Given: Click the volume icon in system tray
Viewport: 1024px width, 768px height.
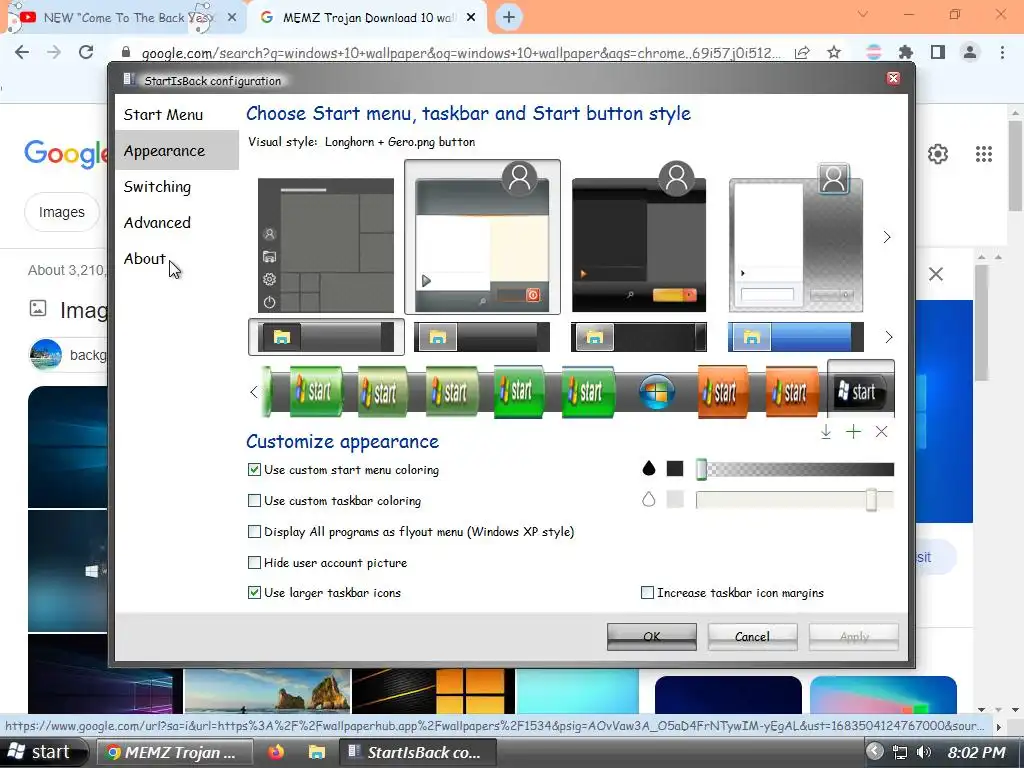Looking at the screenshot, I should click(x=923, y=752).
